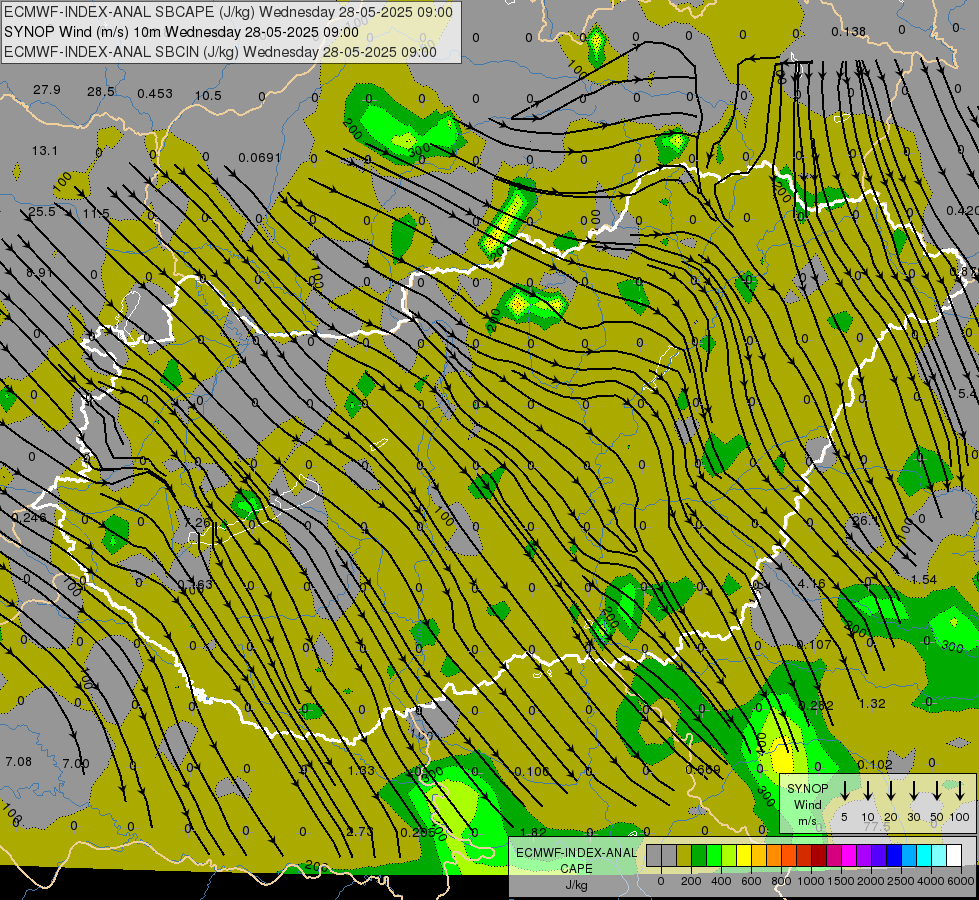The height and width of the screenshot is (900, 979).
Task: Click the 1000 tick label on CAPE scale
Action: click(x=810, y=881)
